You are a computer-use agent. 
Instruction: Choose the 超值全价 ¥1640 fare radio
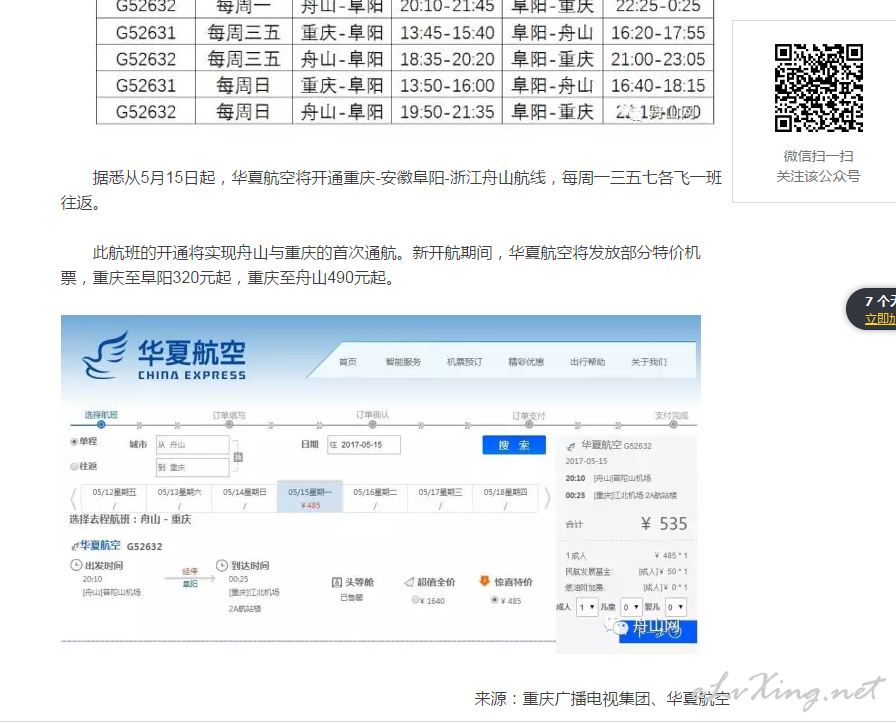[415, 600]
